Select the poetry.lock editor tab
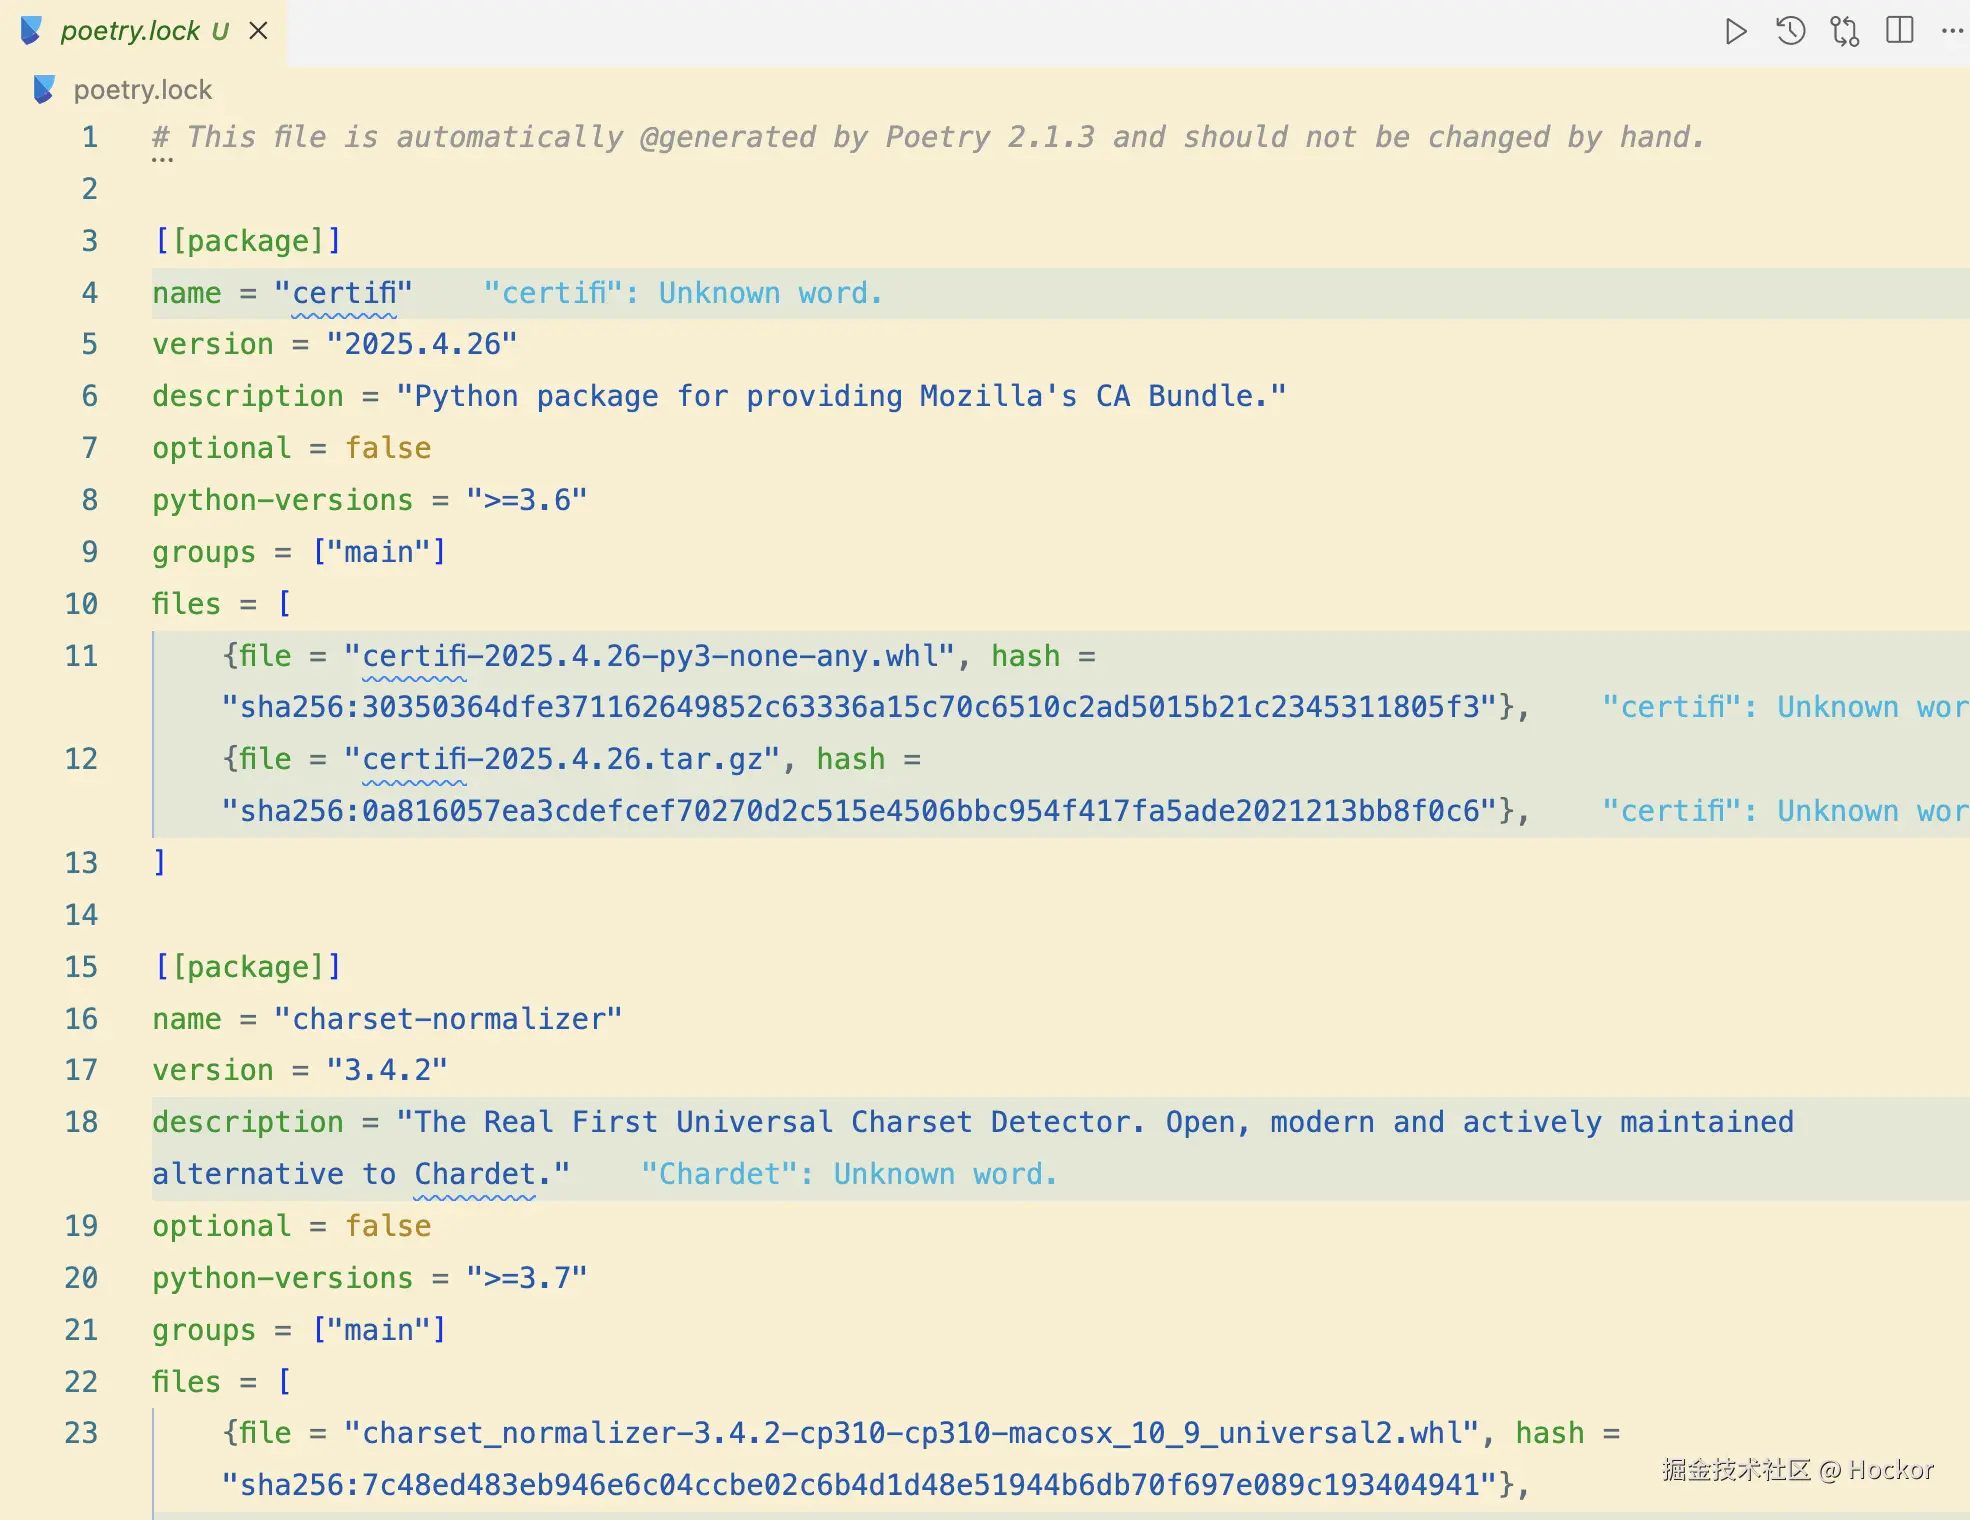 130,31
